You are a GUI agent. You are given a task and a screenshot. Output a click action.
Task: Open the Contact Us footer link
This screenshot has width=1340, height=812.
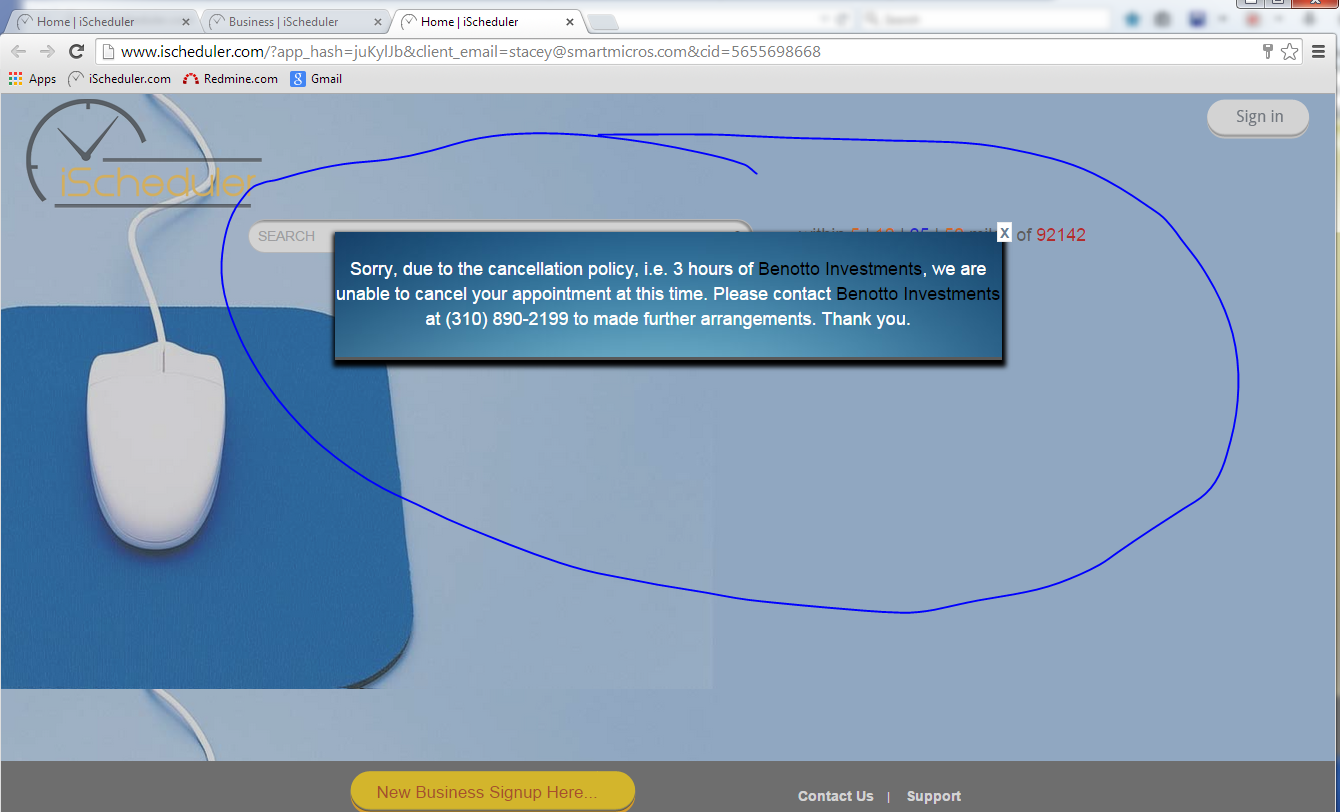(836, 797)
